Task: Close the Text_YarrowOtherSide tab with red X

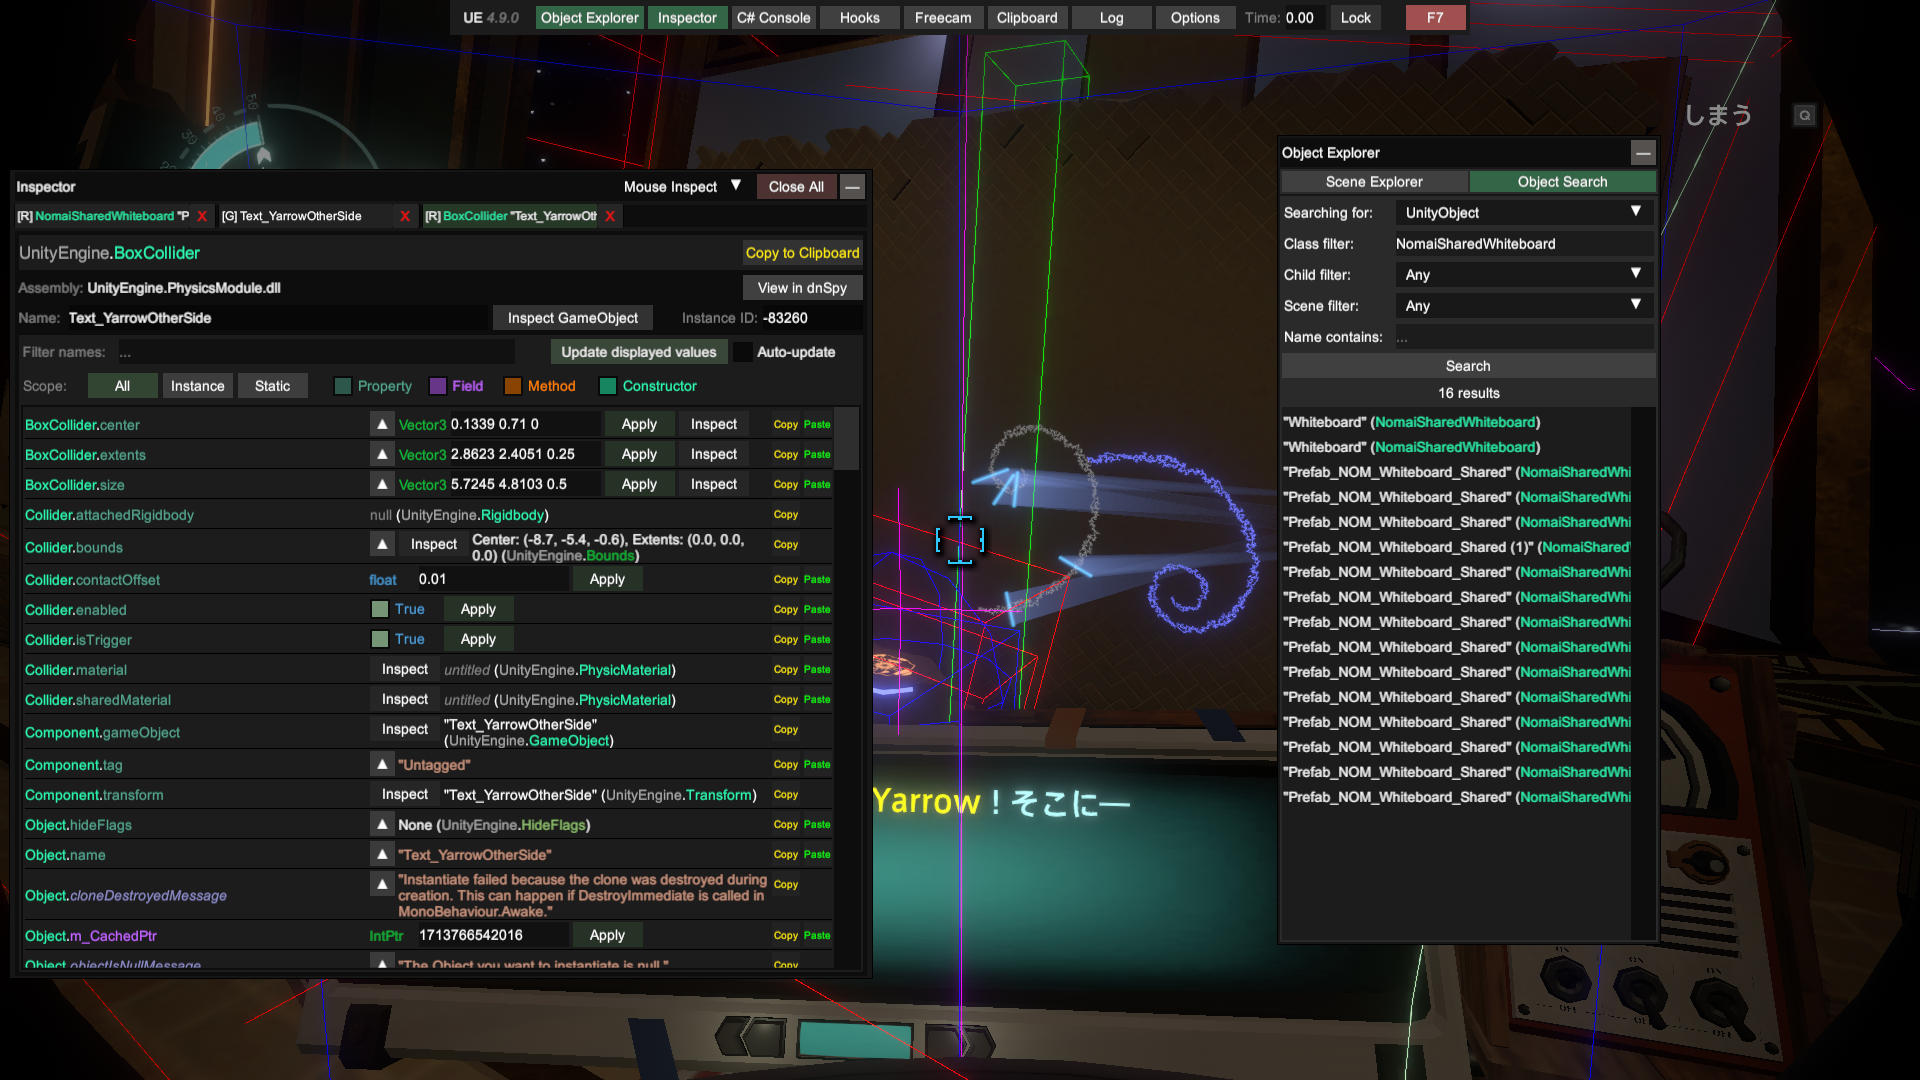Action: click(405, 216)
